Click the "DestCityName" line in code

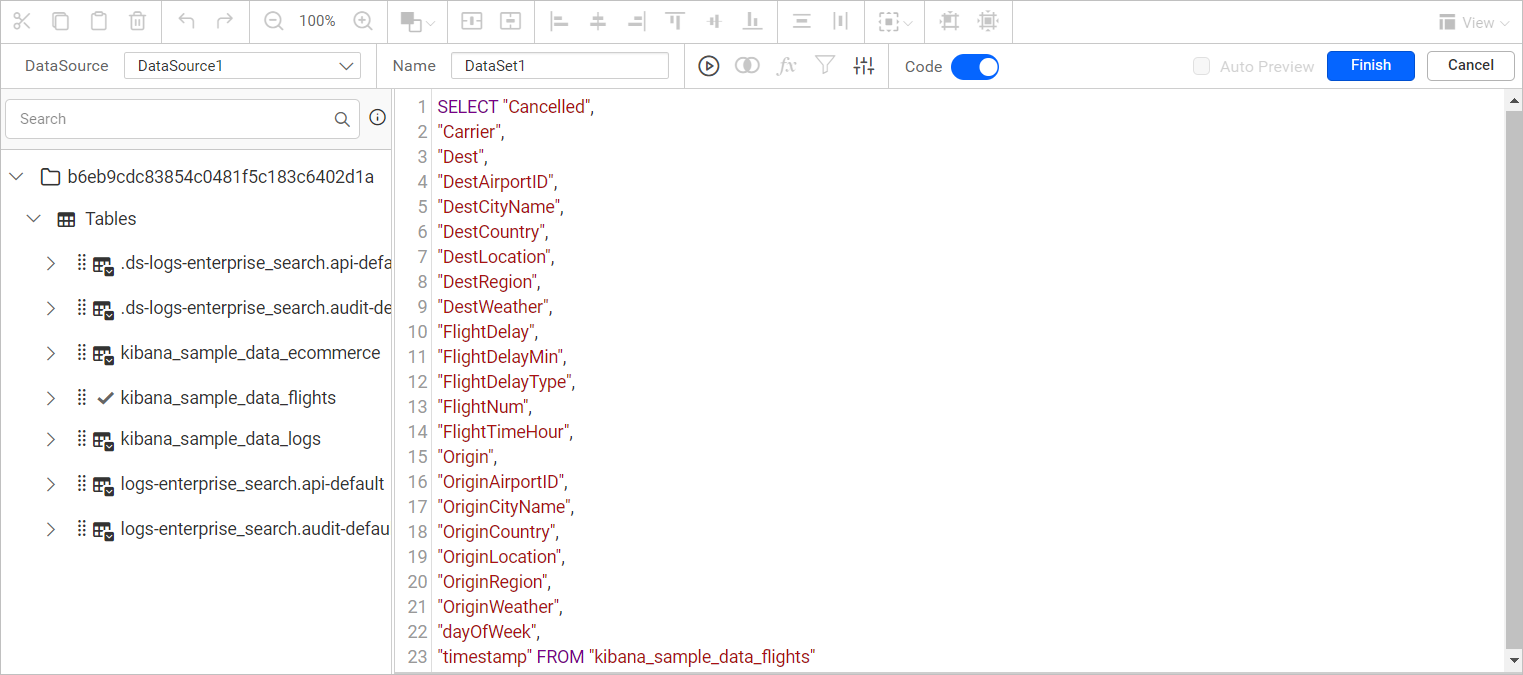[501, 207]
